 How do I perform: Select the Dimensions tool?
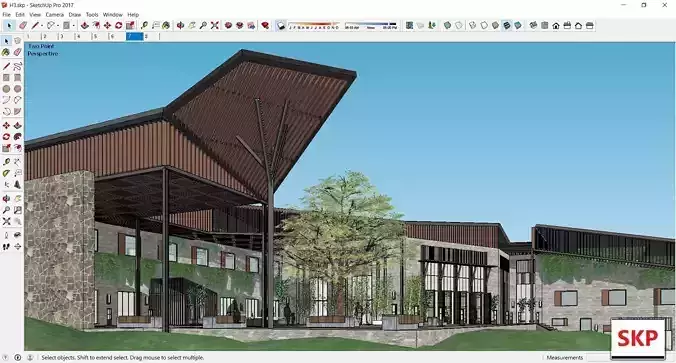[17, 162]
